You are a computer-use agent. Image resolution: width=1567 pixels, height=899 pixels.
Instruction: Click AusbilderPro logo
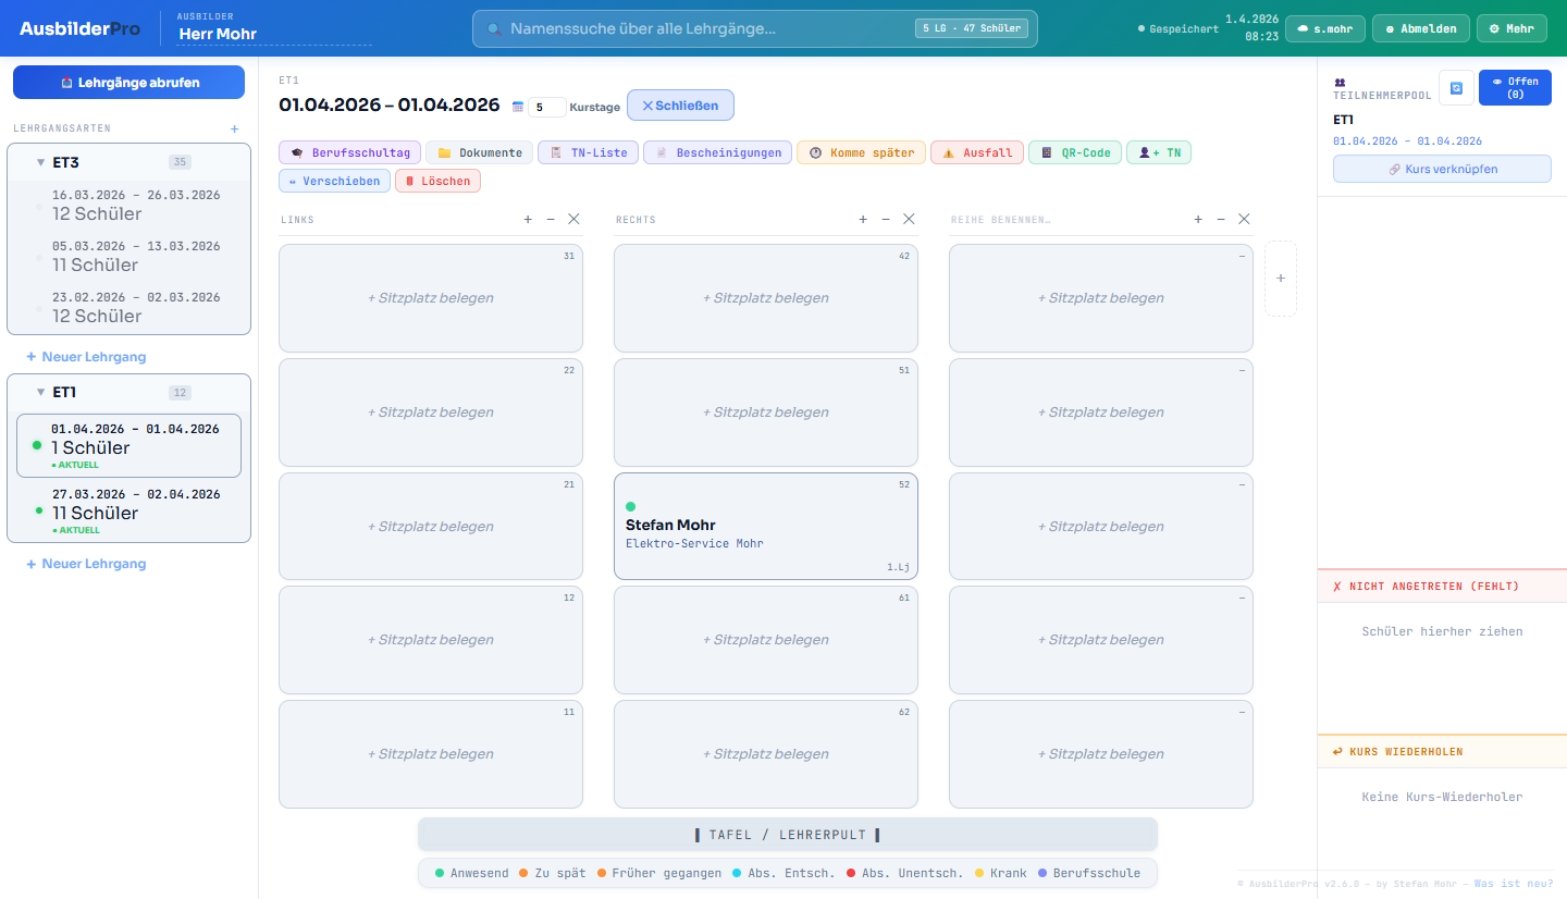(x=80, y=29)
